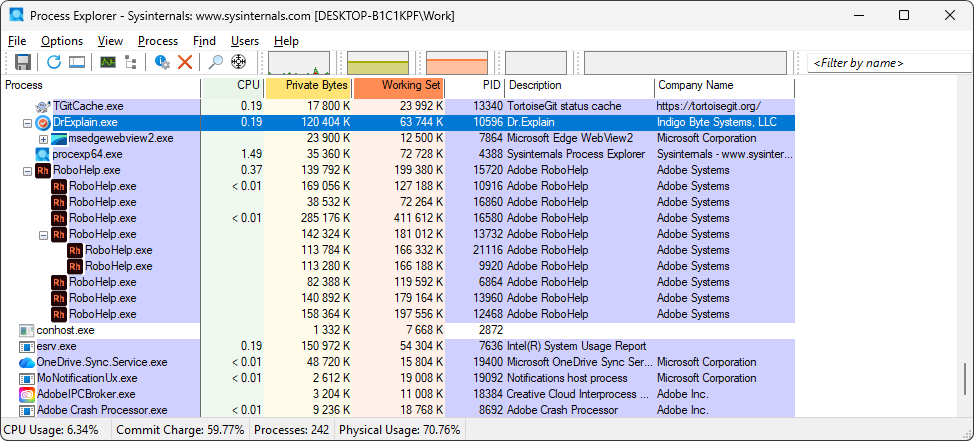The image size is (974, 441).
Task: Collapse the DrExplain.exe tree node
Action: [27, 123]
